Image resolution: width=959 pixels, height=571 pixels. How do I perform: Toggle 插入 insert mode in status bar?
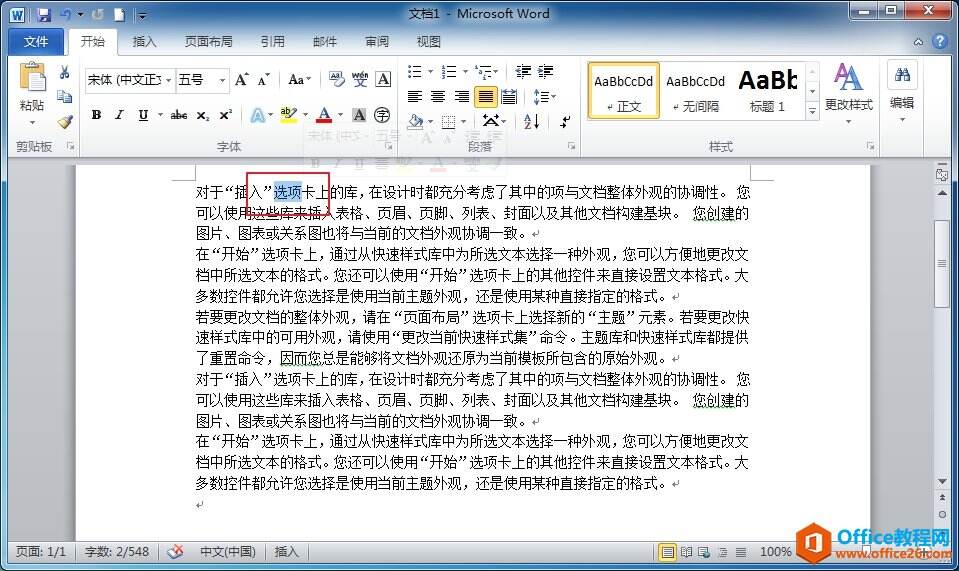286,551
